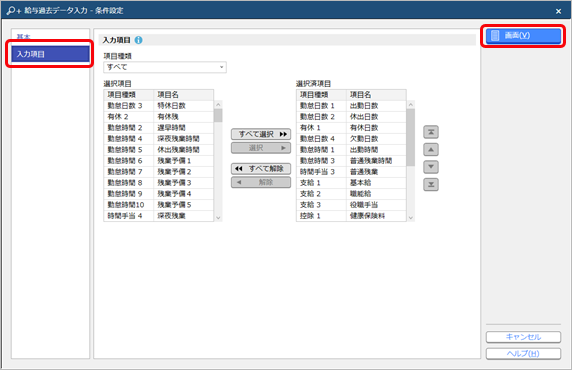
Task: Select 出勤日数 row in 選択済項目 list
Action: click(x=351, y=106)
